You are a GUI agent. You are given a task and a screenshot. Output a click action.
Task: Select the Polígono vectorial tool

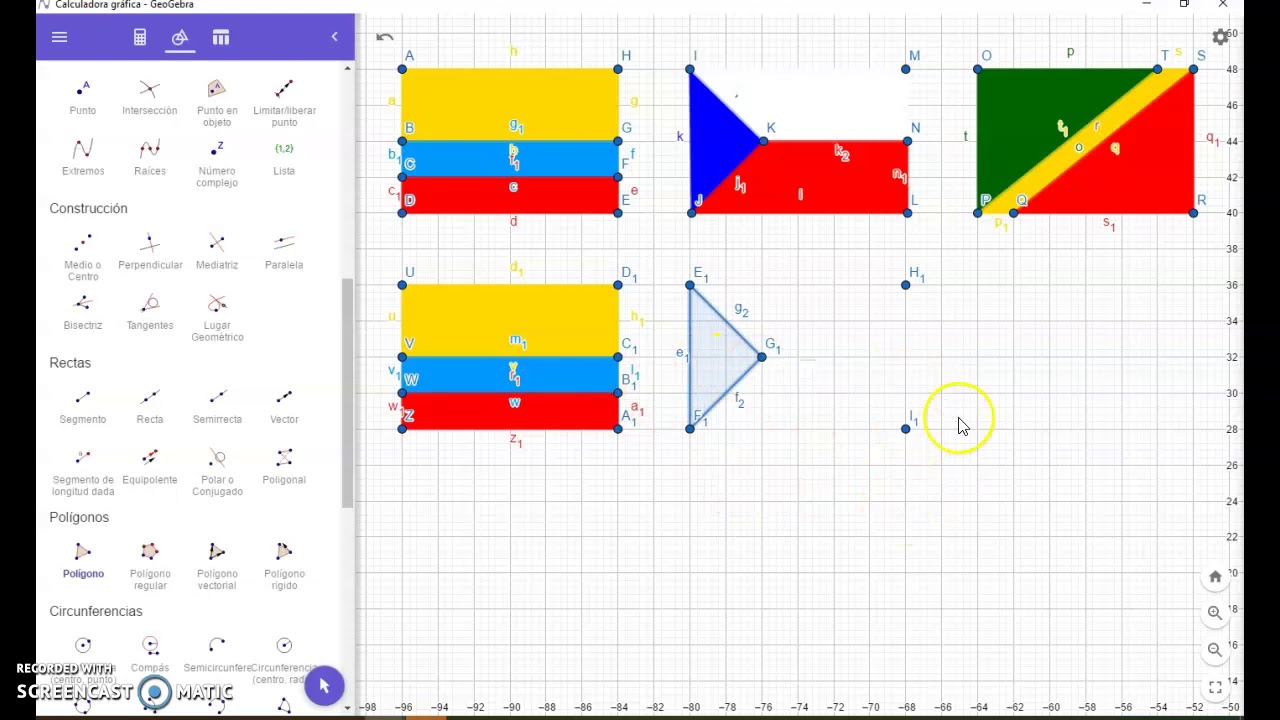tap(217, 566)
